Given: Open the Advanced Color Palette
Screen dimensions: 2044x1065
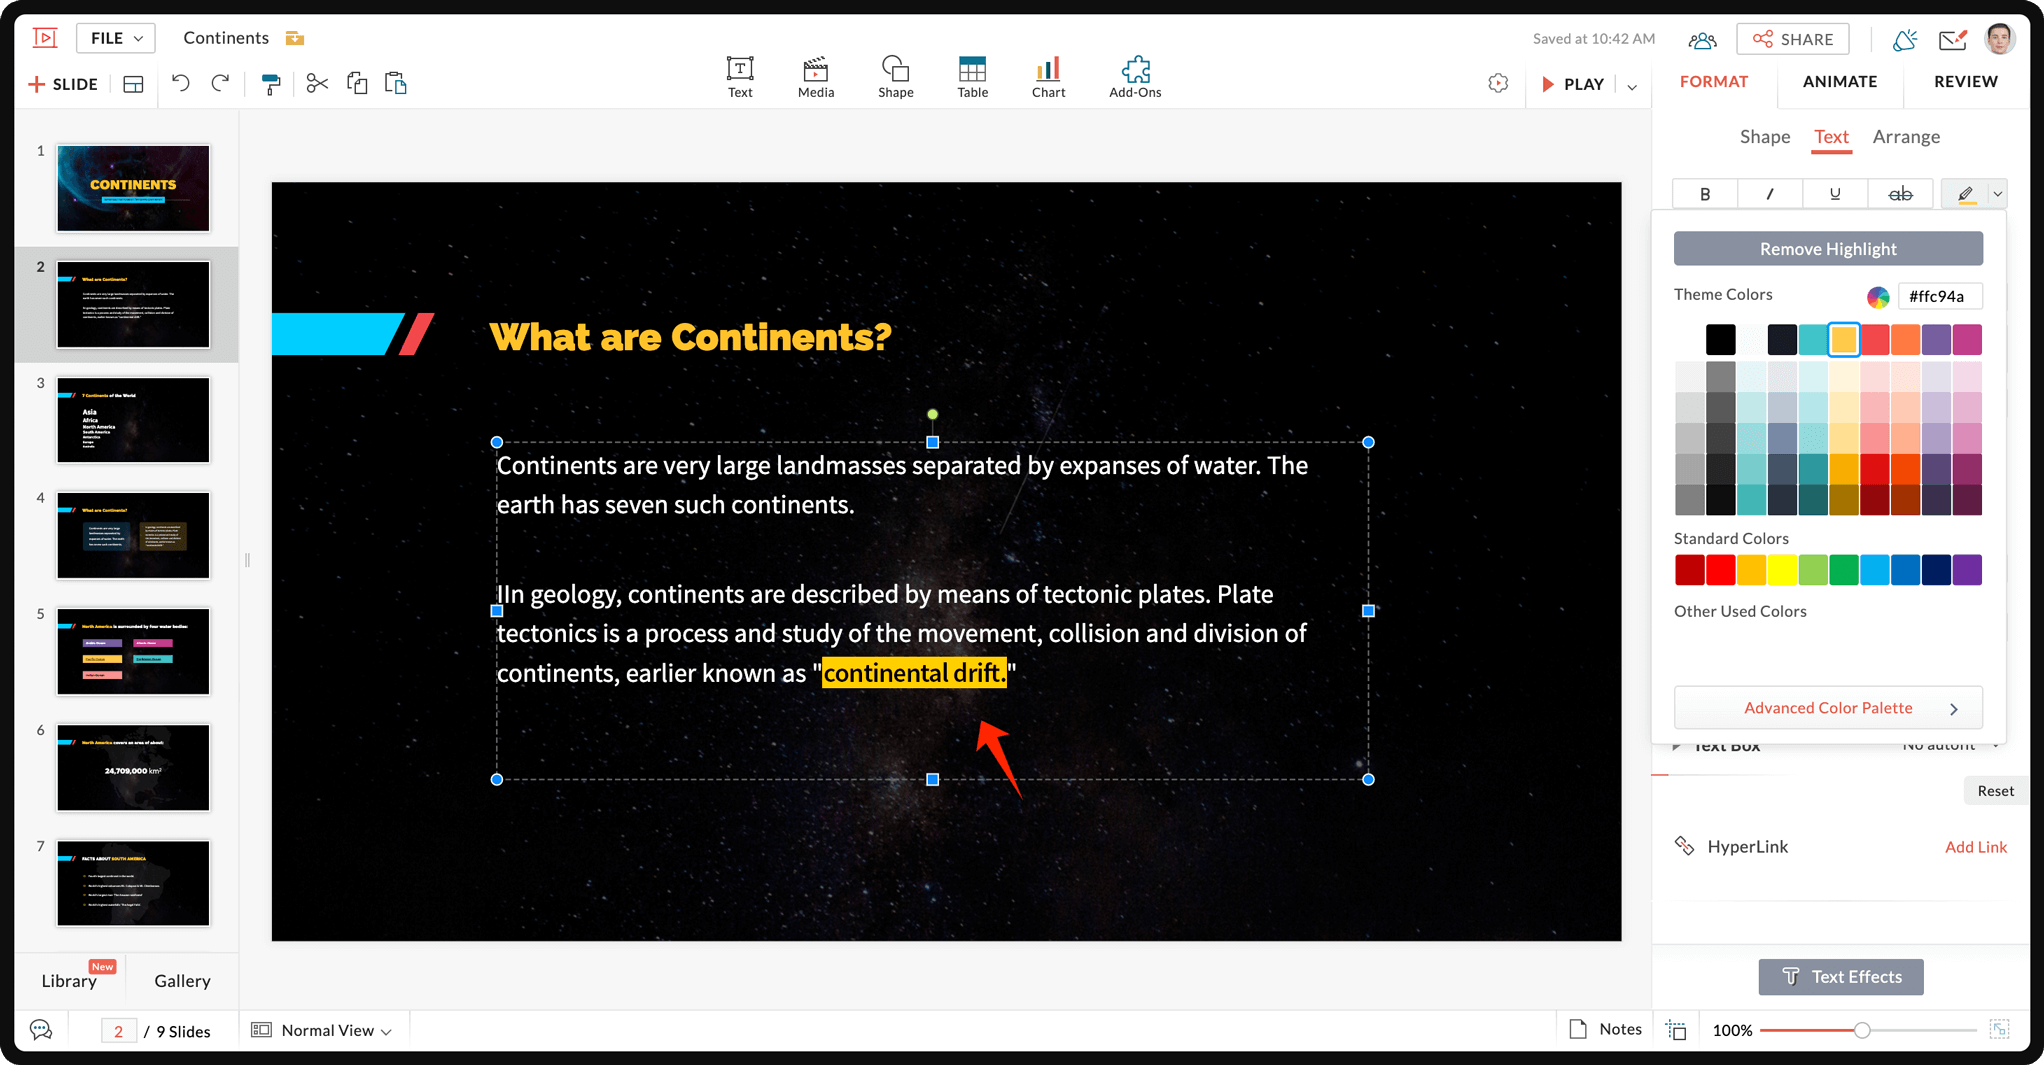Looking at the screenshot, I should tap(1828, 708).
